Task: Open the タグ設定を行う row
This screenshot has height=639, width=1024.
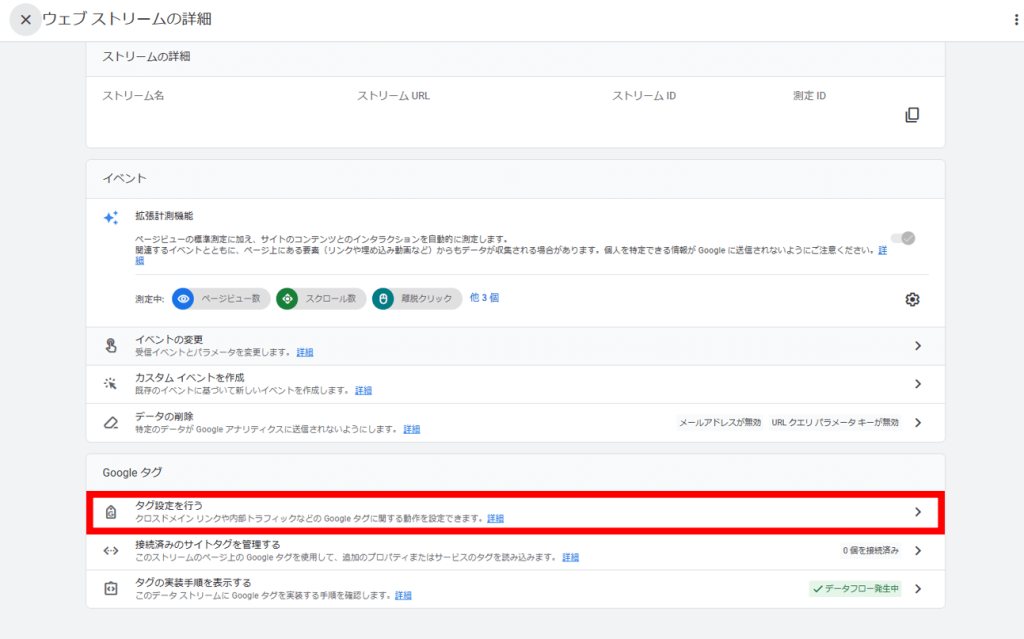Action: (x=515, y=512)
